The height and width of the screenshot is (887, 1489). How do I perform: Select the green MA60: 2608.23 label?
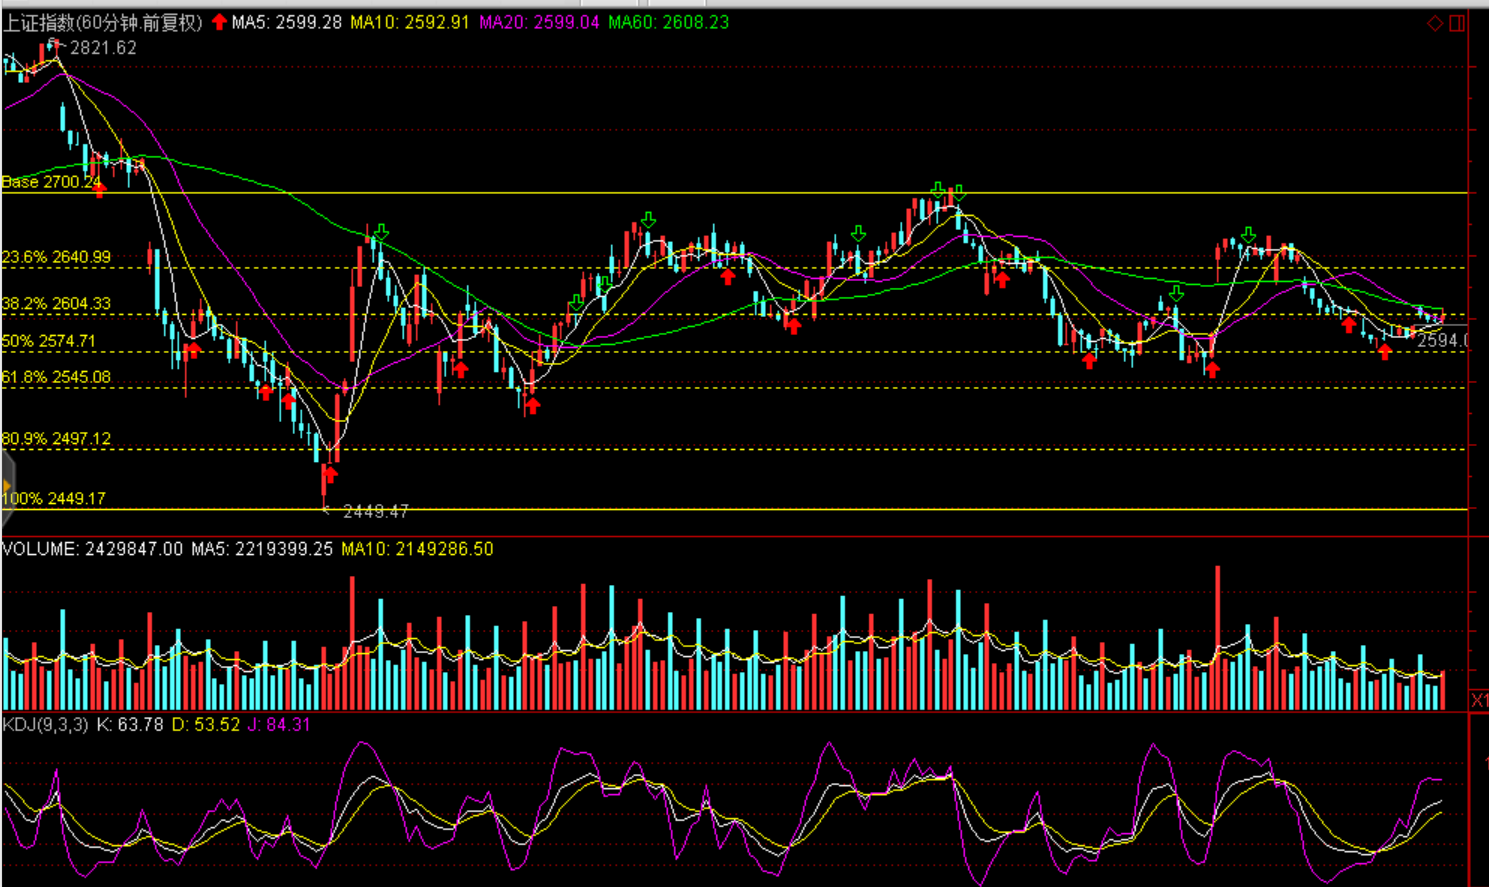pos(668,22)
